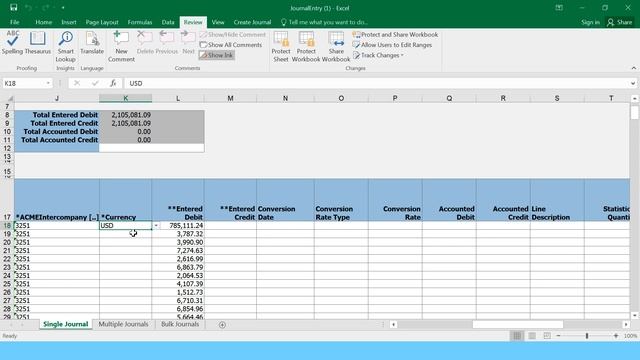Click the Sign in link
640x360 pixels.
590,22
